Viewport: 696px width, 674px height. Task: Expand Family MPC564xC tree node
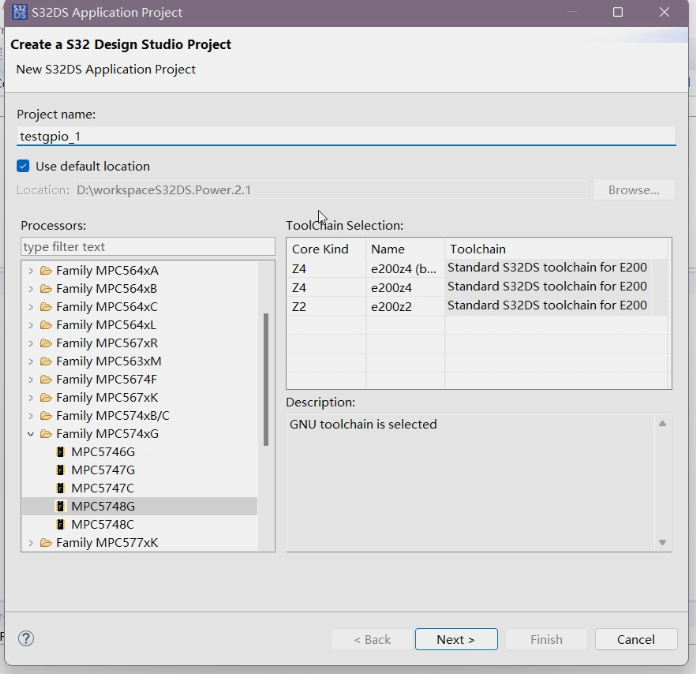click(x=30, y=307)
